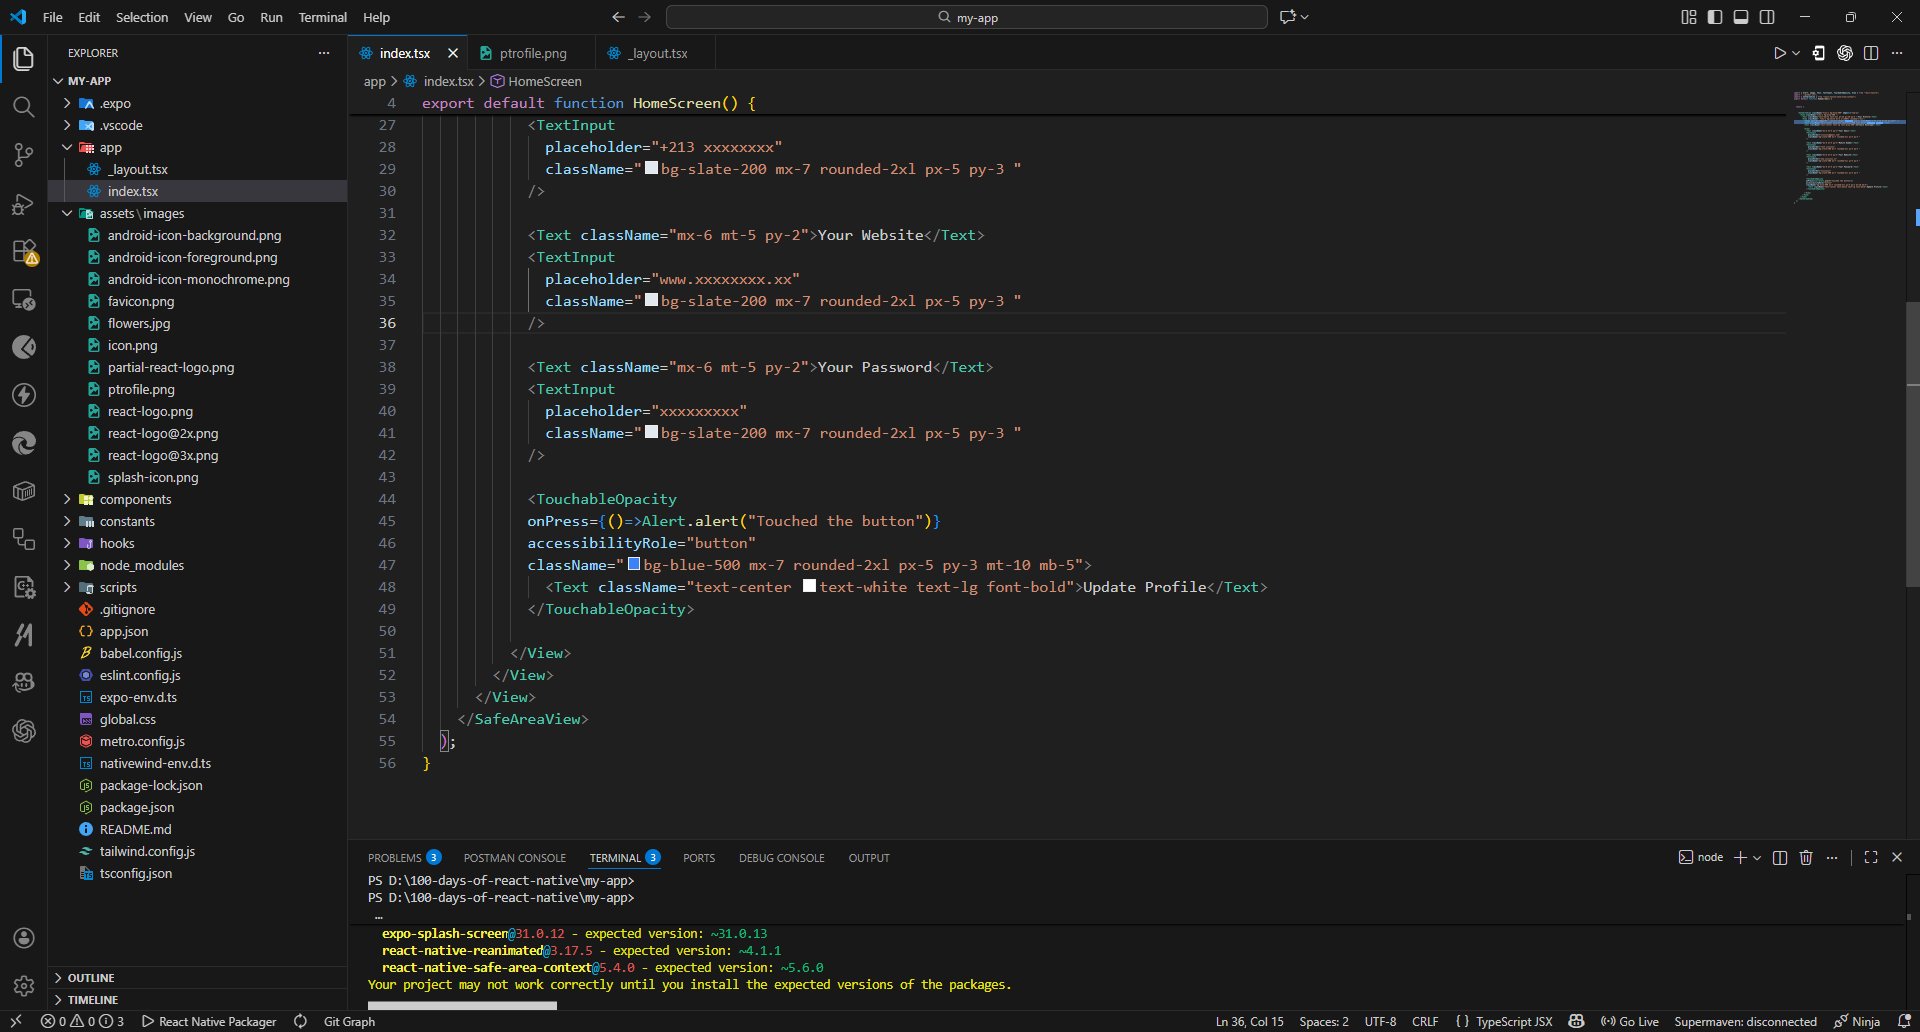Viewport: 1920px width, 1032px height.
Task: Open the Extensions view
Action: tap(23, 252)
